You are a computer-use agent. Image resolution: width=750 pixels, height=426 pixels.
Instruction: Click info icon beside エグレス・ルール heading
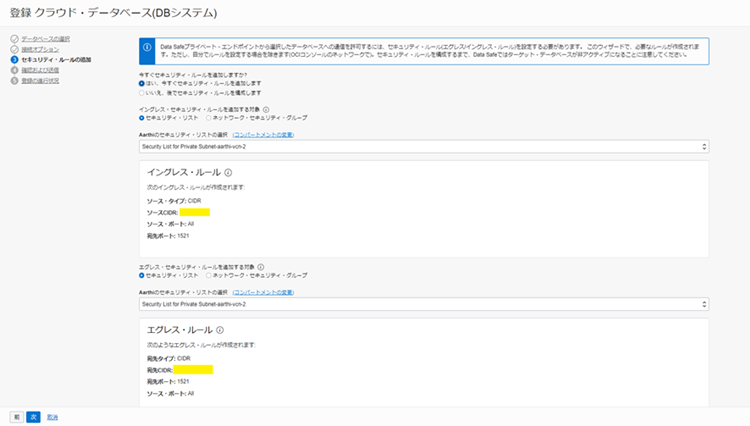click(219, 330)
